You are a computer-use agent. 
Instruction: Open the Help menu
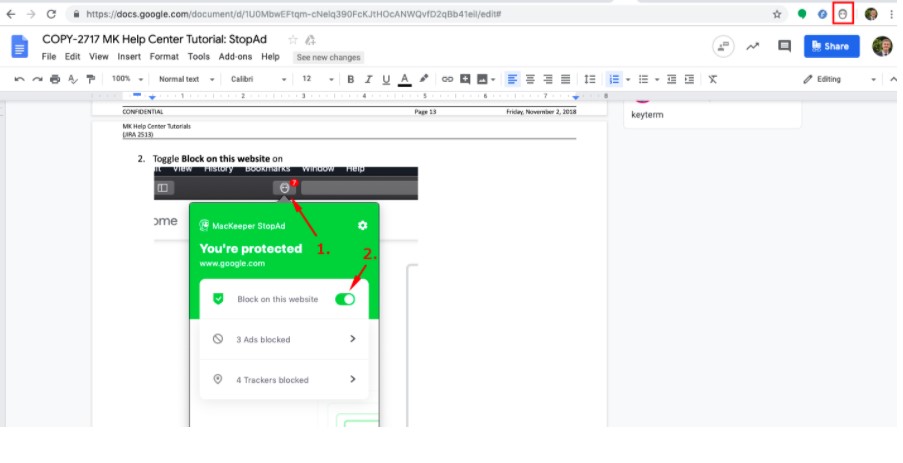click(x=270, y=56)
